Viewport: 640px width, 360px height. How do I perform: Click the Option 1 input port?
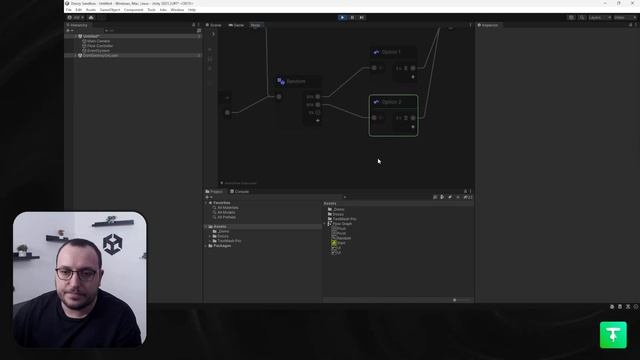374,68
